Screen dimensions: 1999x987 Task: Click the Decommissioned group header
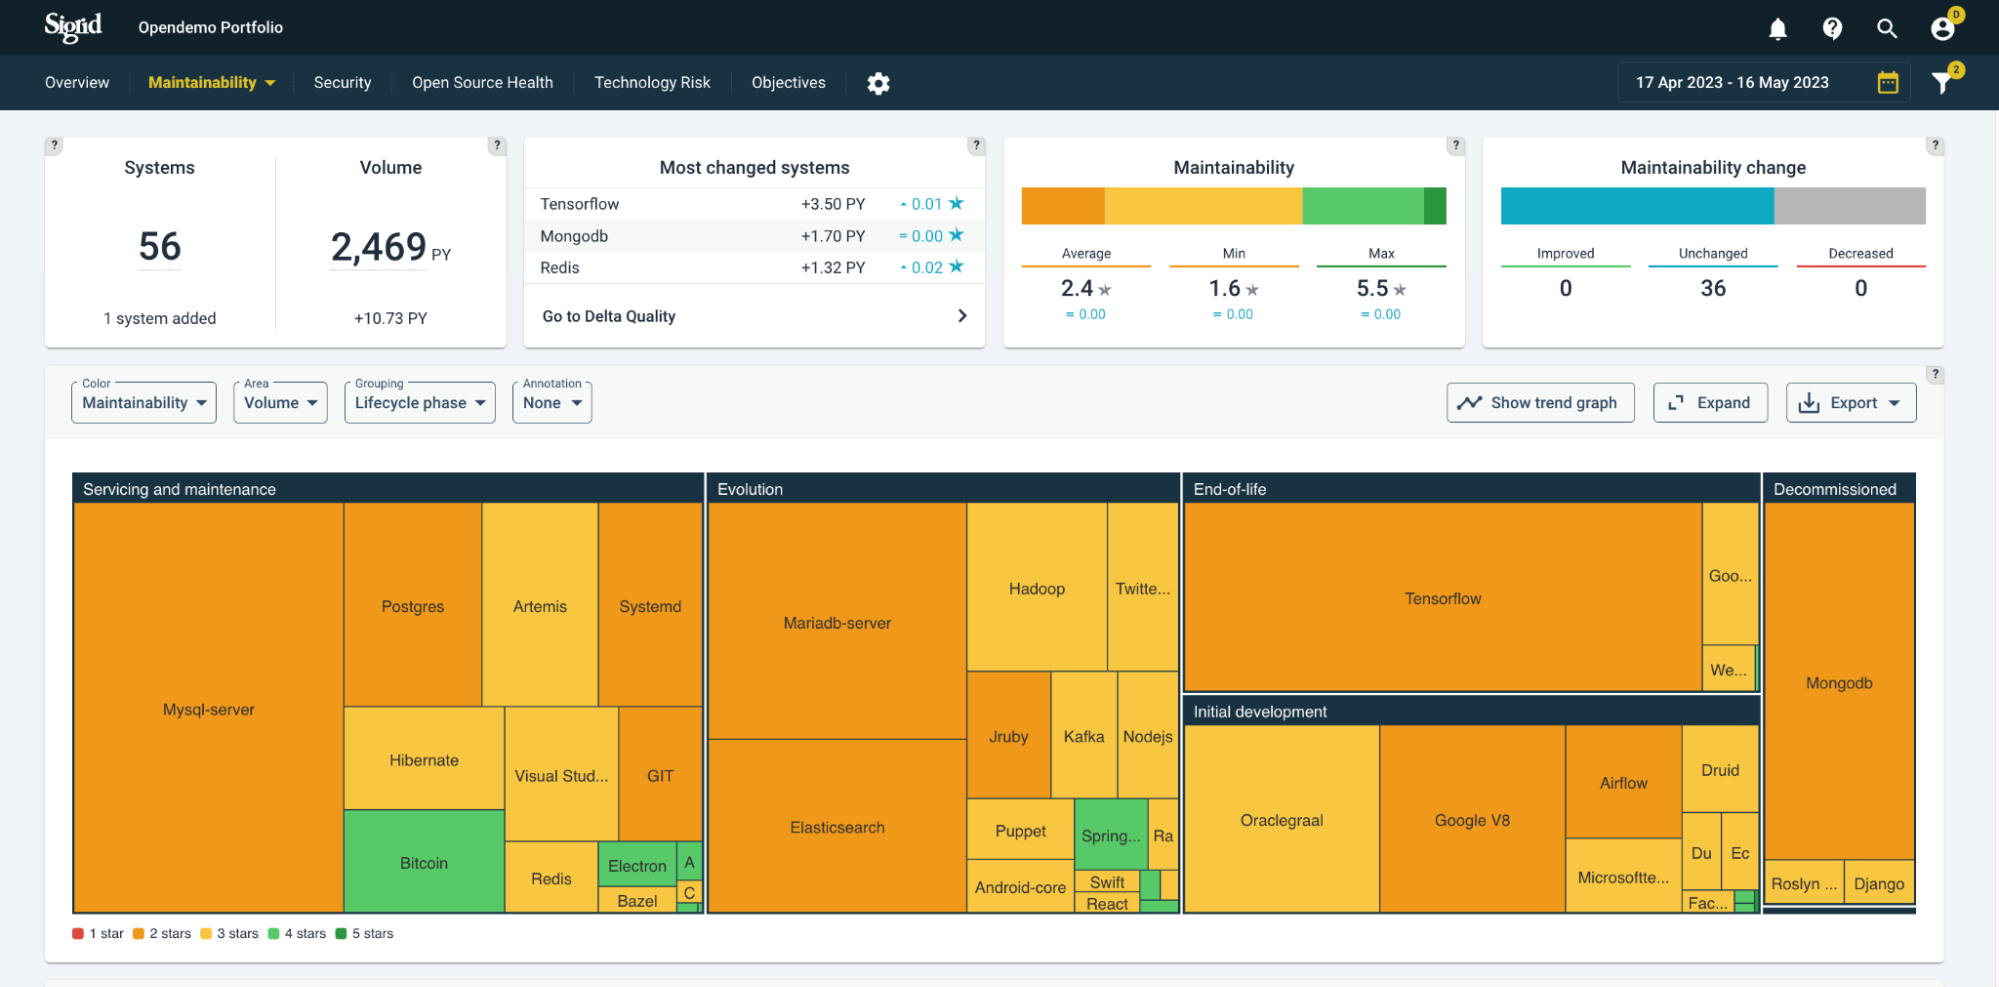pos(1839,489)
